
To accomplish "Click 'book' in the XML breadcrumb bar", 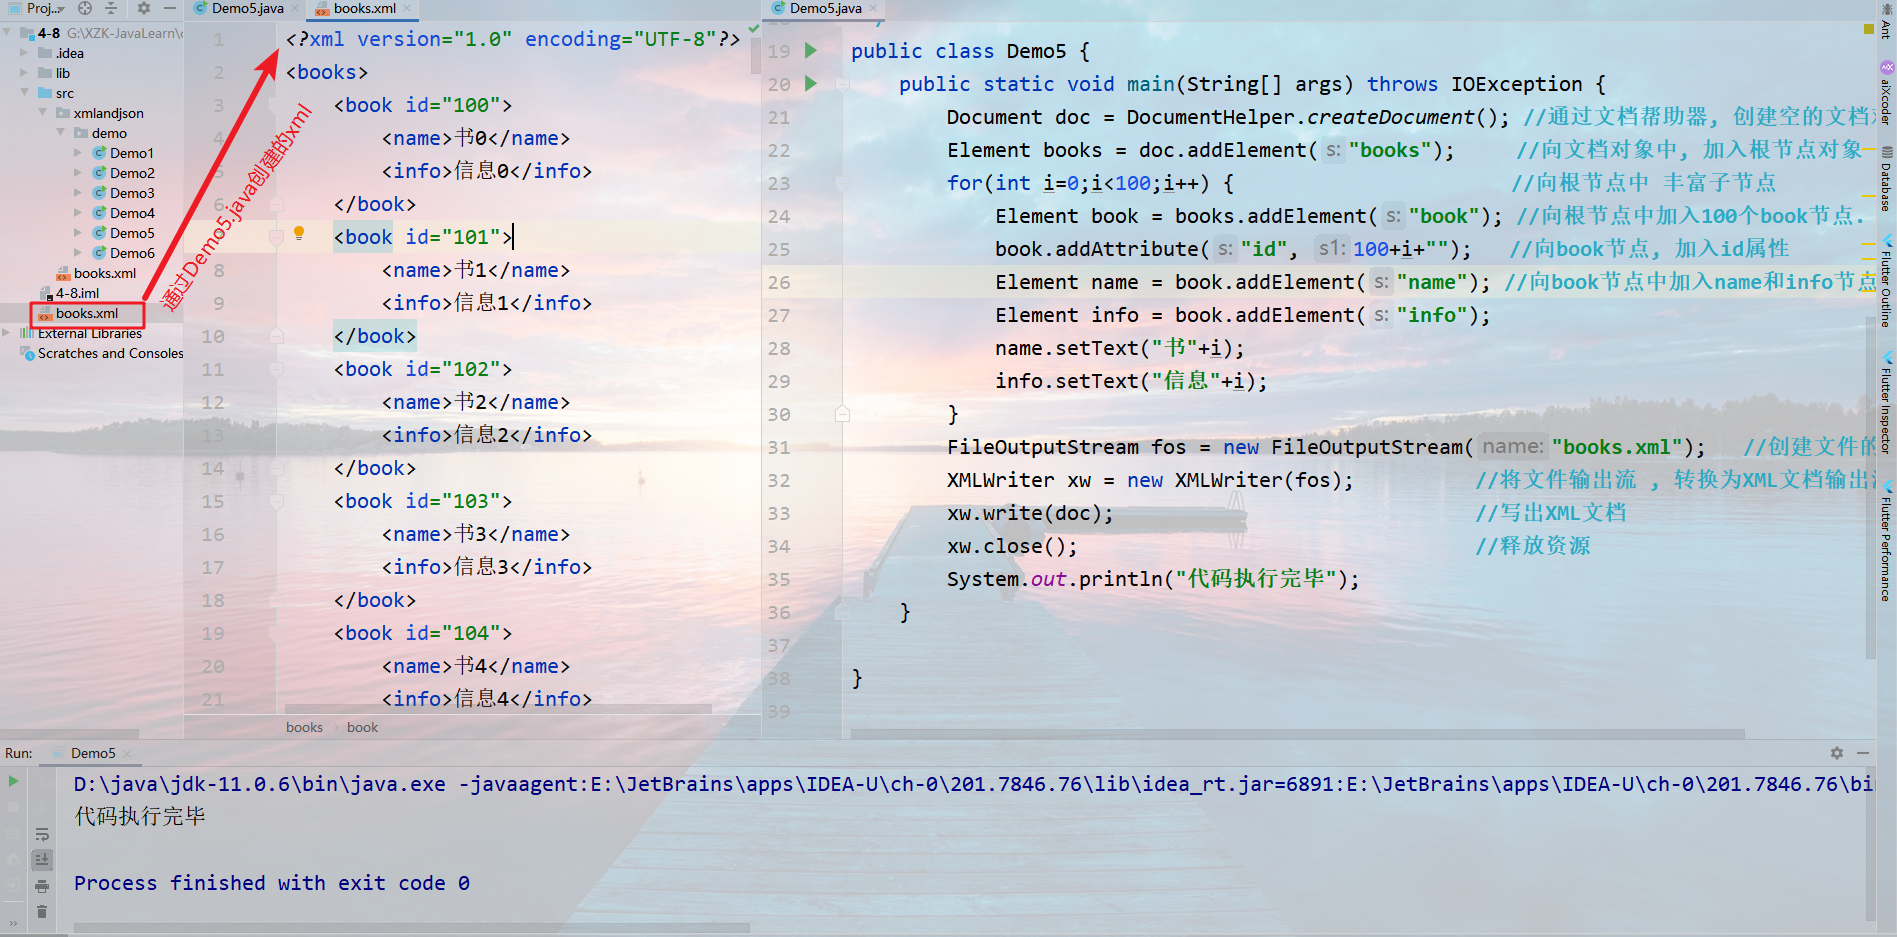I will click(x=362, y=727).
